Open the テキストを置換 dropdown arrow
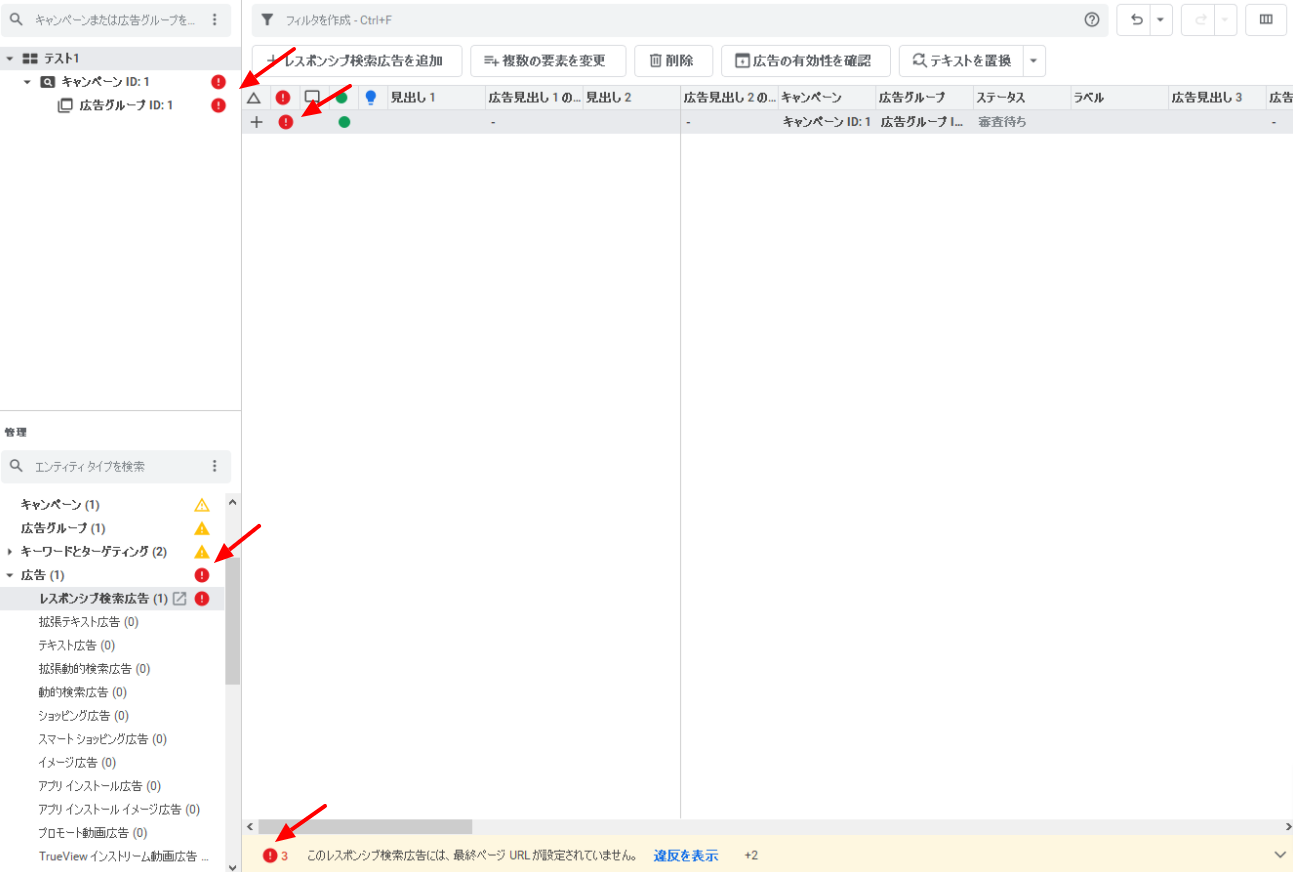This screenshot has width=1293, height=872. point(1034,61)
